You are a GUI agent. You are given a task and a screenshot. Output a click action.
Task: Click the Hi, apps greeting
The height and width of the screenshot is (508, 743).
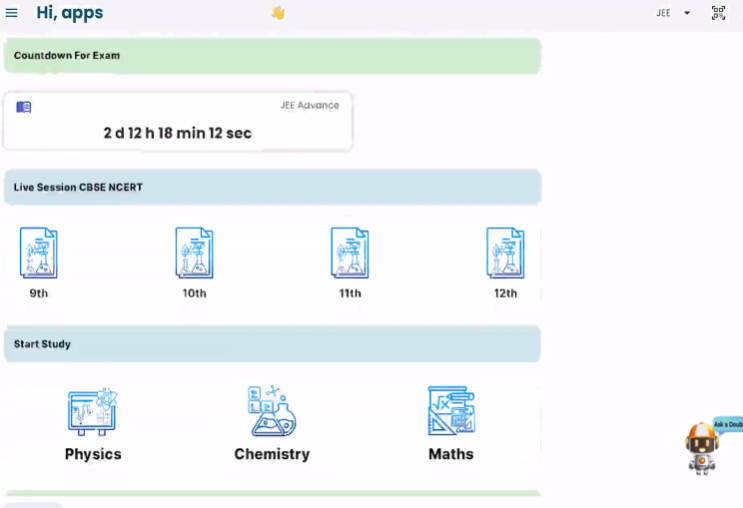(x=70, y=13)
